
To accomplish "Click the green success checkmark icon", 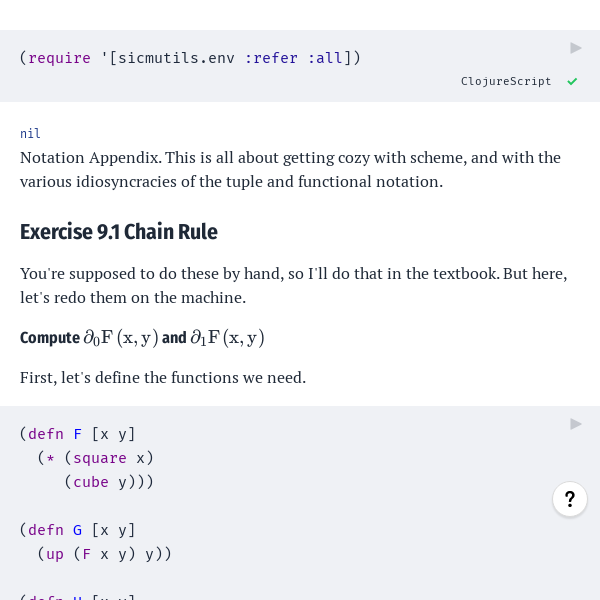I will [x=572, y=81].
